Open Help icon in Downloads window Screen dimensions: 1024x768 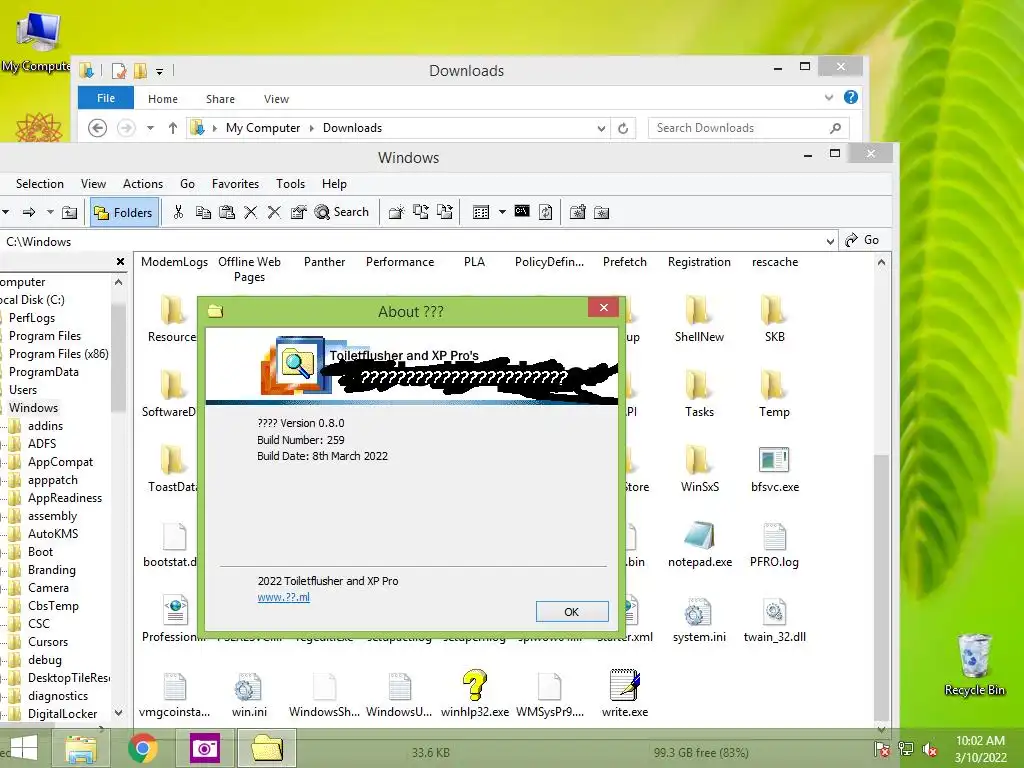(x=850, y=97)
